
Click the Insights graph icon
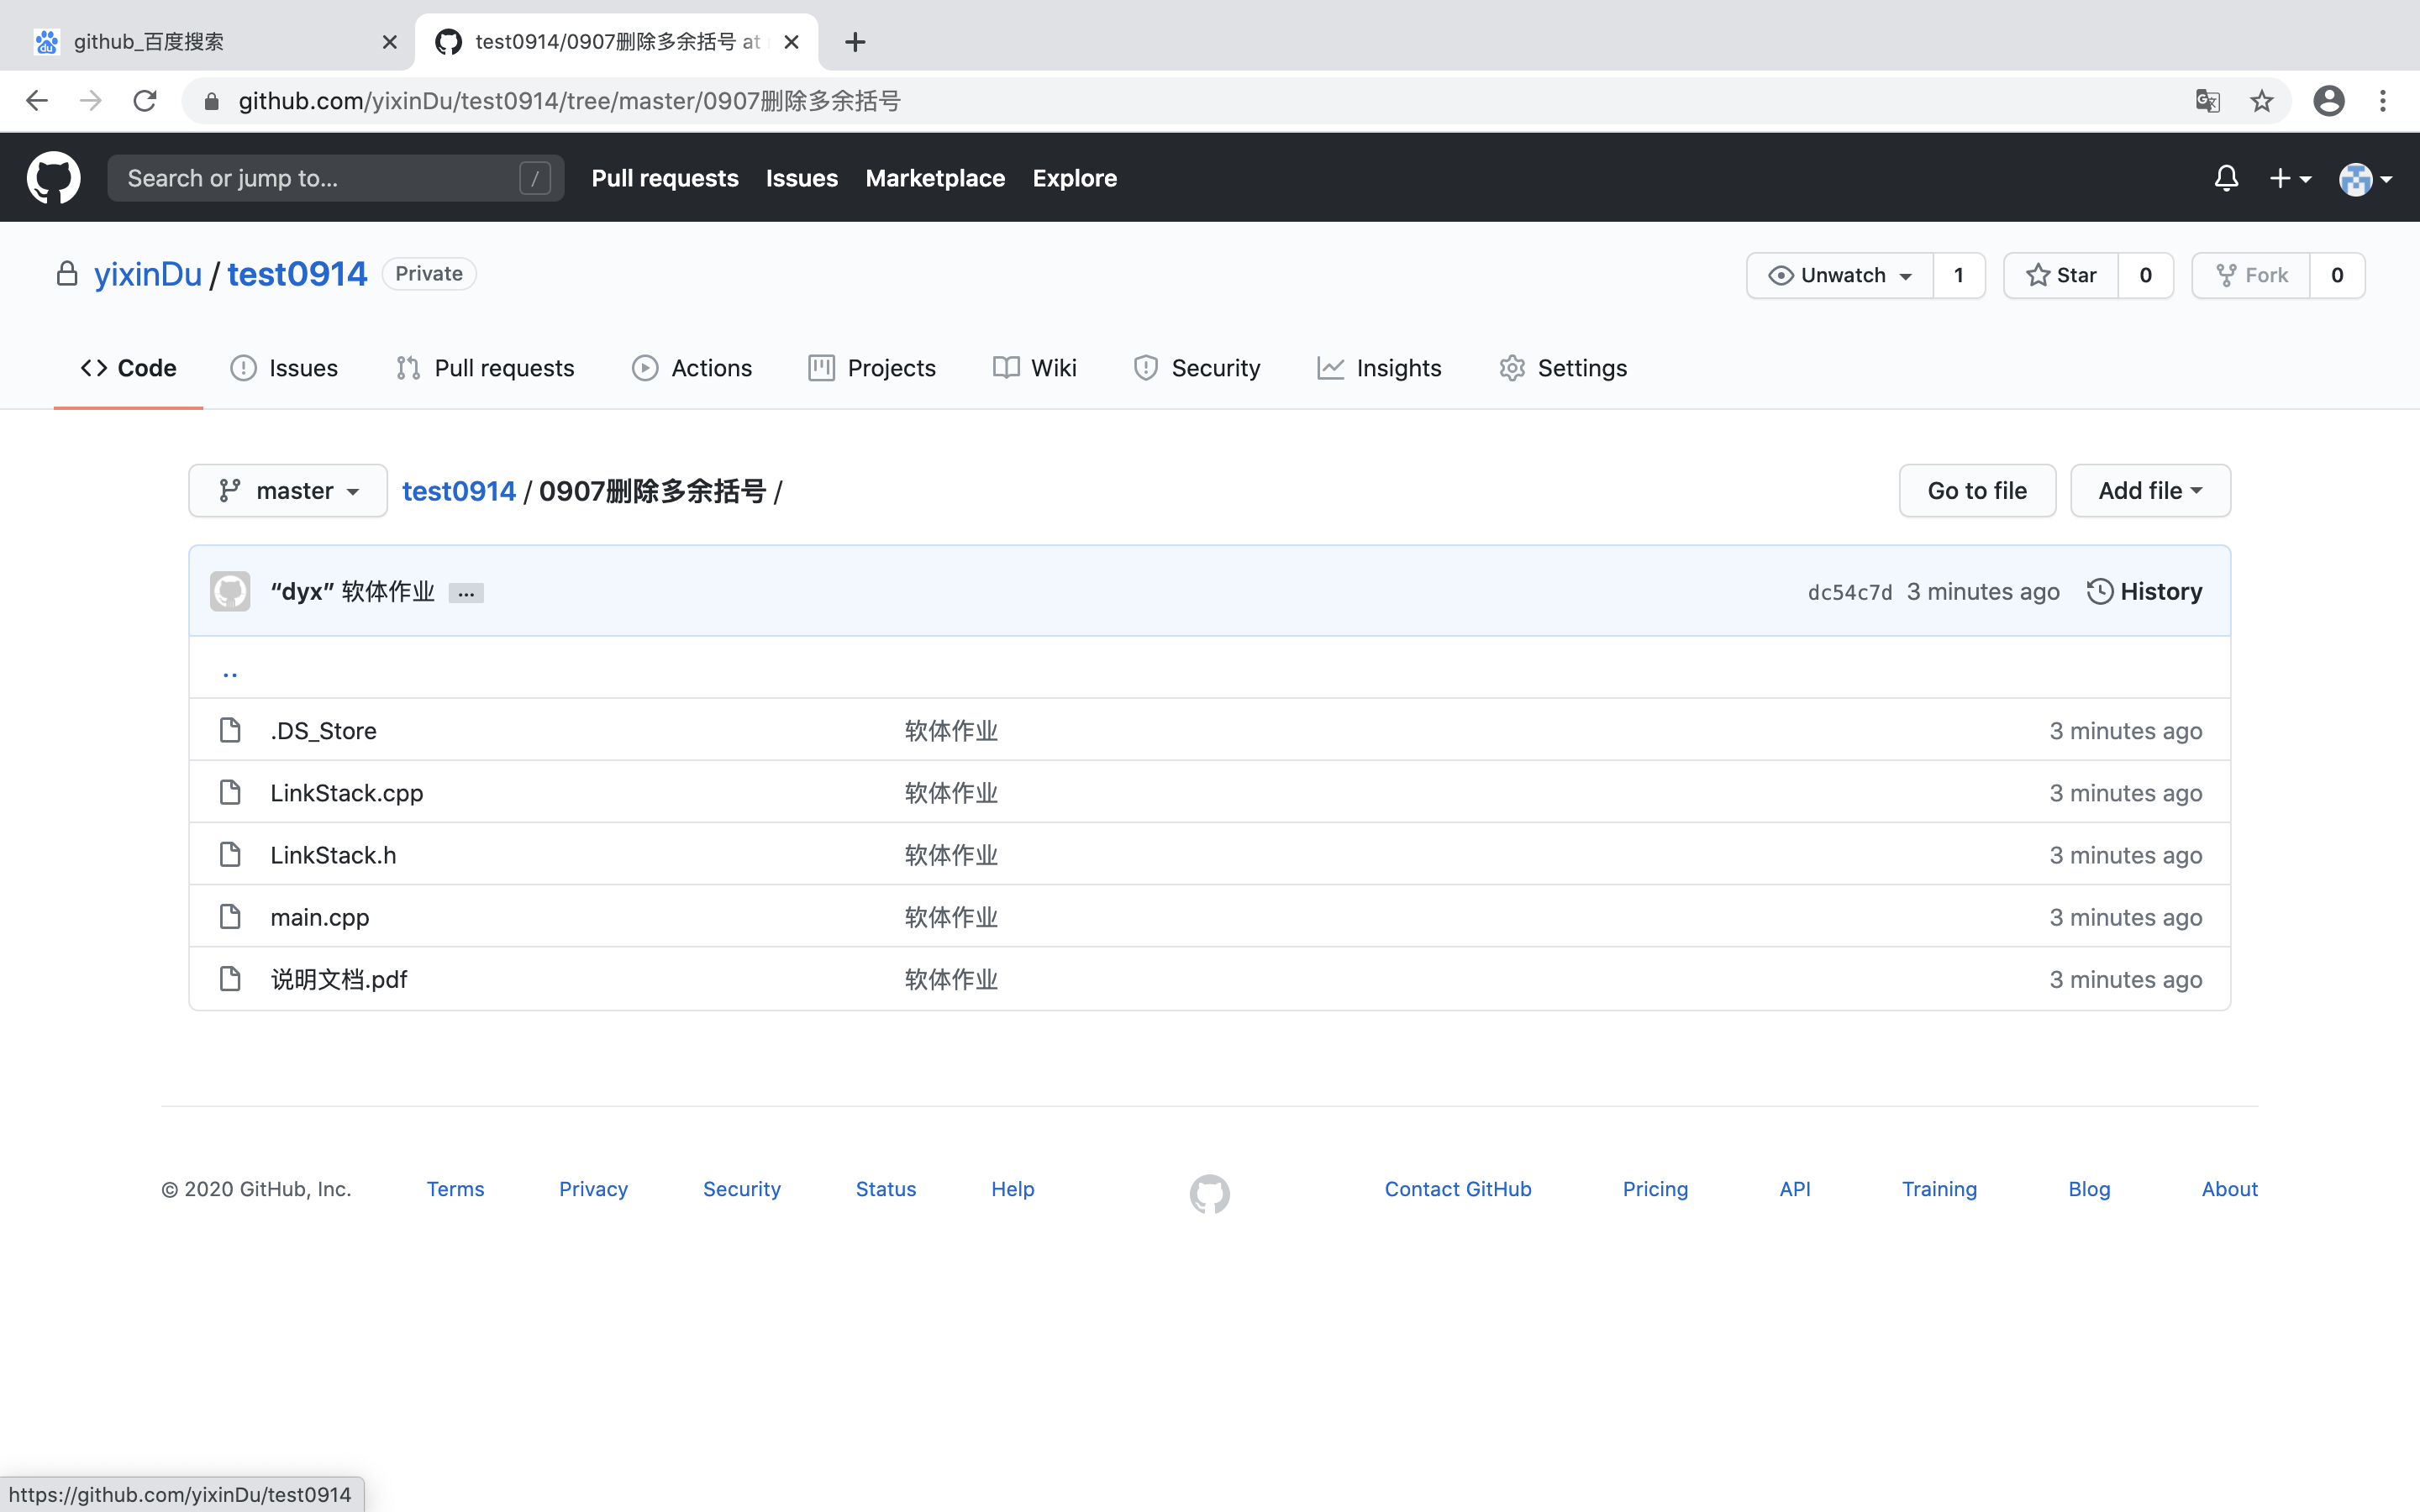click(1330, 368)
